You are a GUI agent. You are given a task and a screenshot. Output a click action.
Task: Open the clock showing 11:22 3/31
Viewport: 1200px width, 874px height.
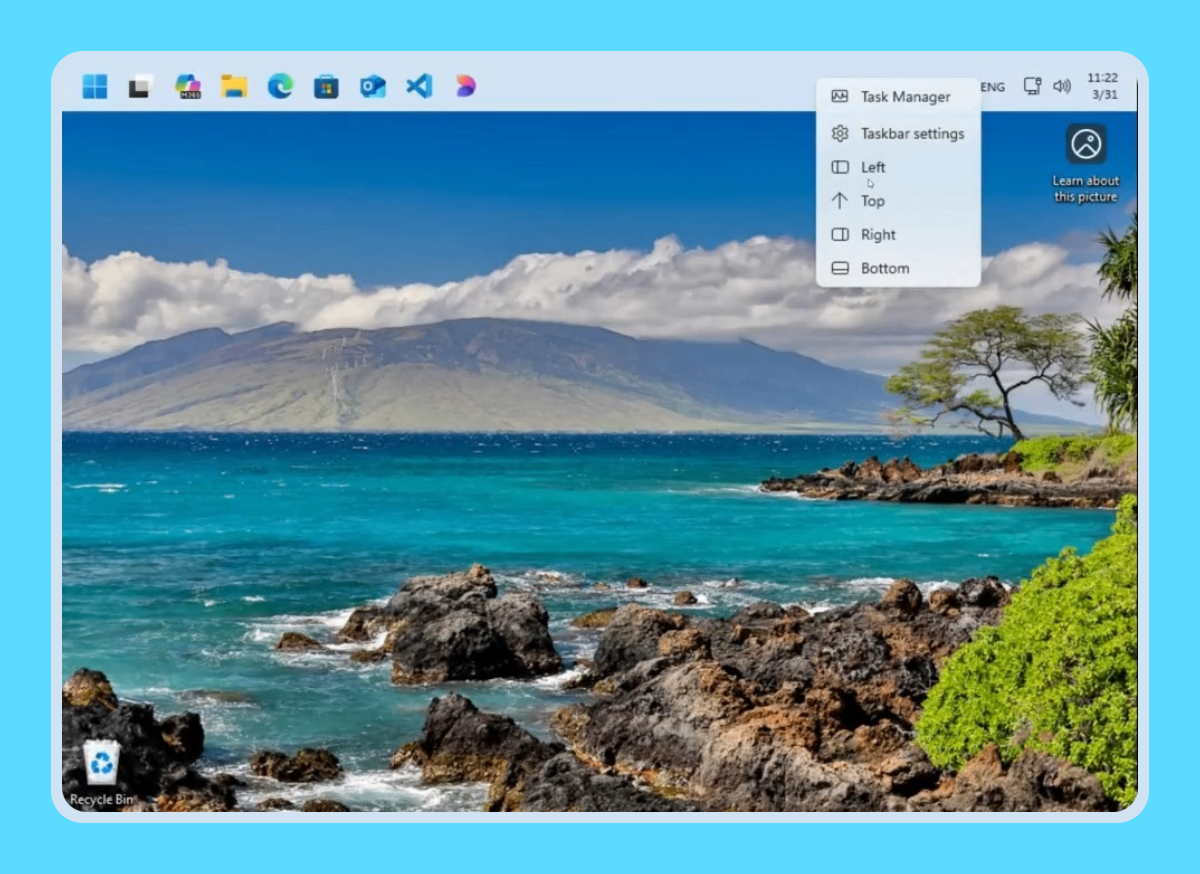pyautogui.click(x=1103, y=86)
